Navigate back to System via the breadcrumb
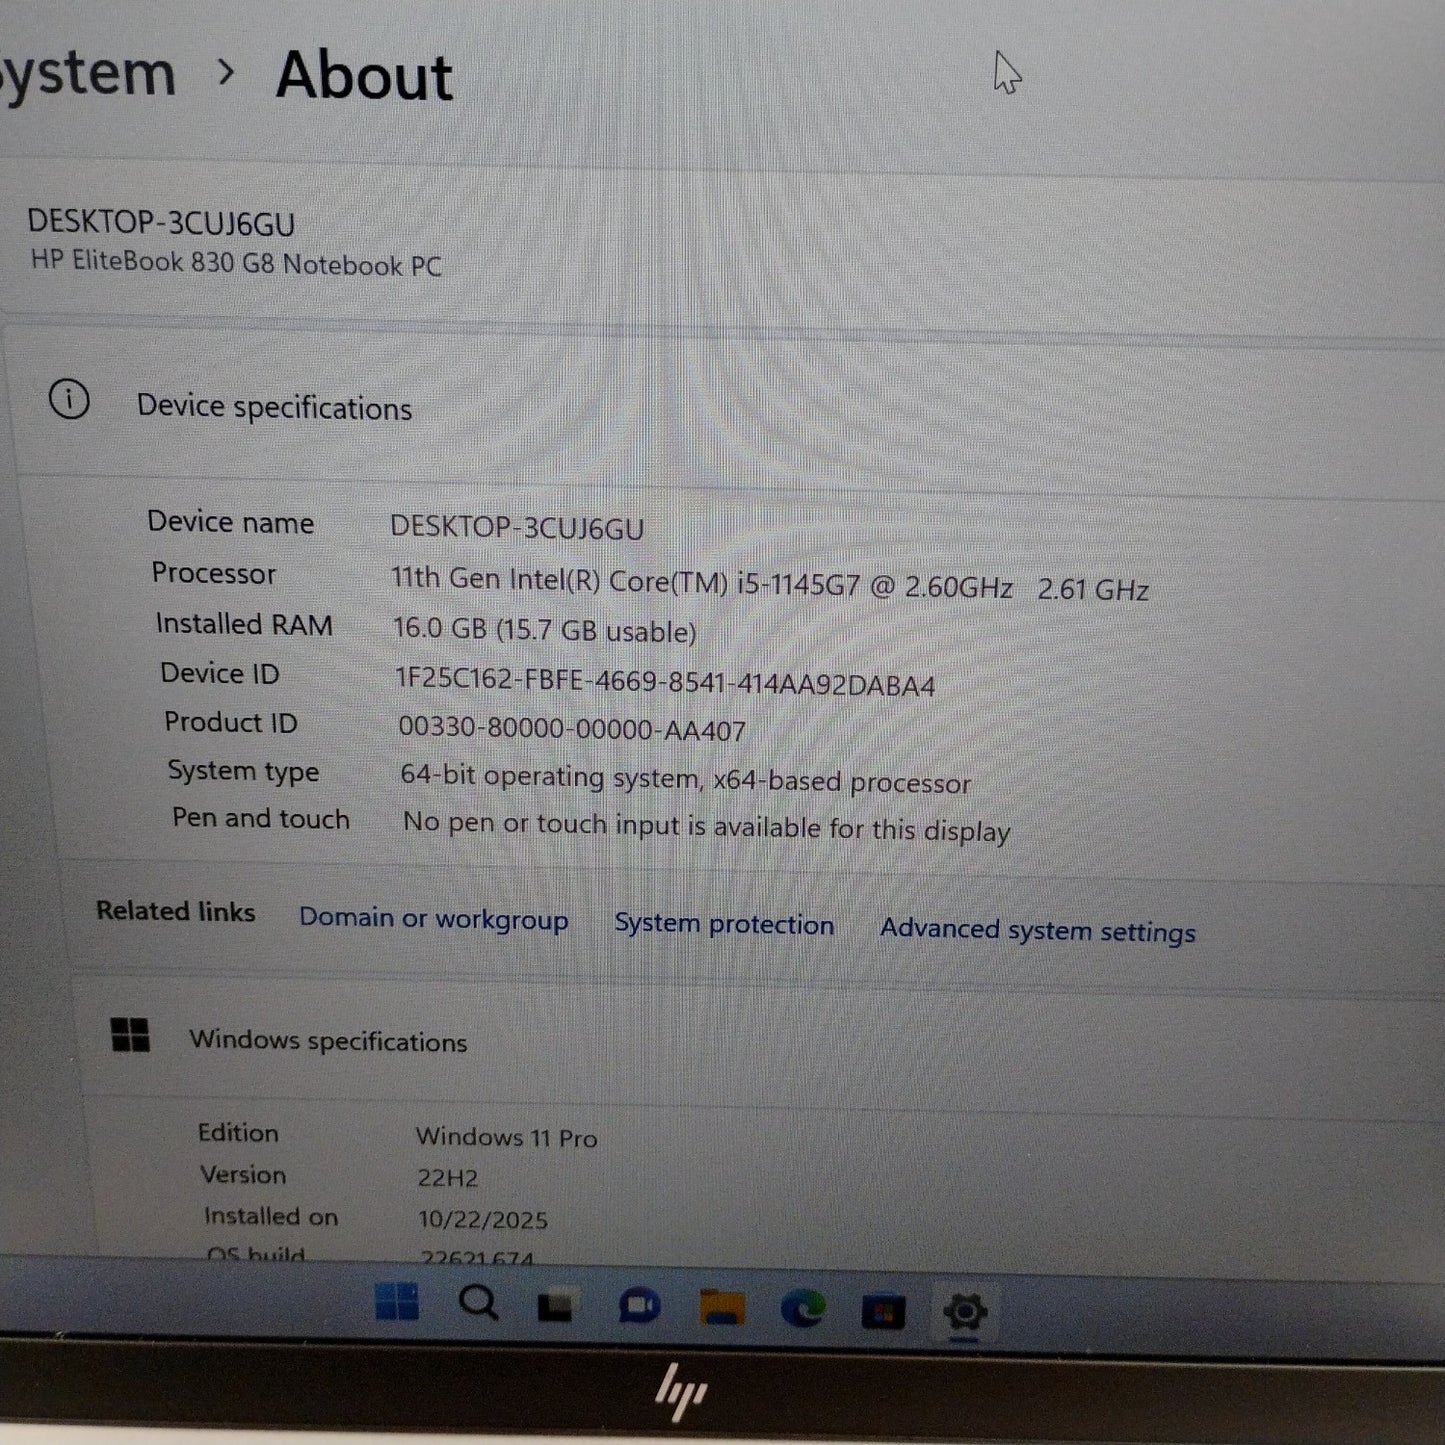 click(85, 72)
